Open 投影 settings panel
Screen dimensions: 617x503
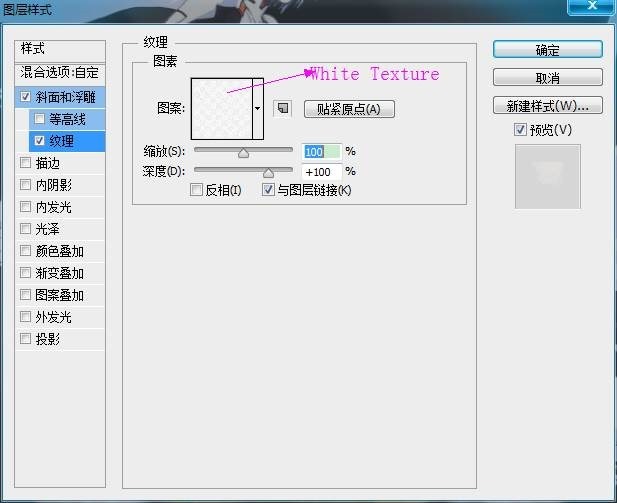coord(48,339)
